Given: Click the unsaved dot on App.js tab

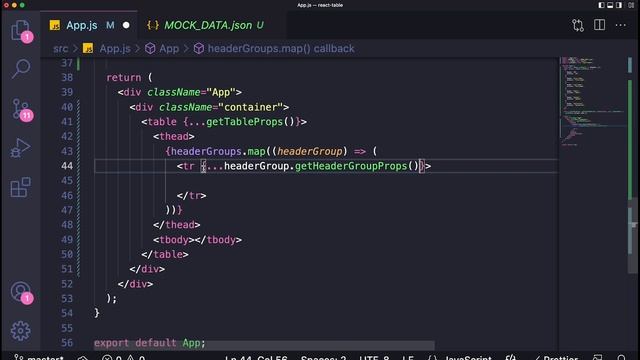Looking at the screenshot, I should (x=126, y=25).
